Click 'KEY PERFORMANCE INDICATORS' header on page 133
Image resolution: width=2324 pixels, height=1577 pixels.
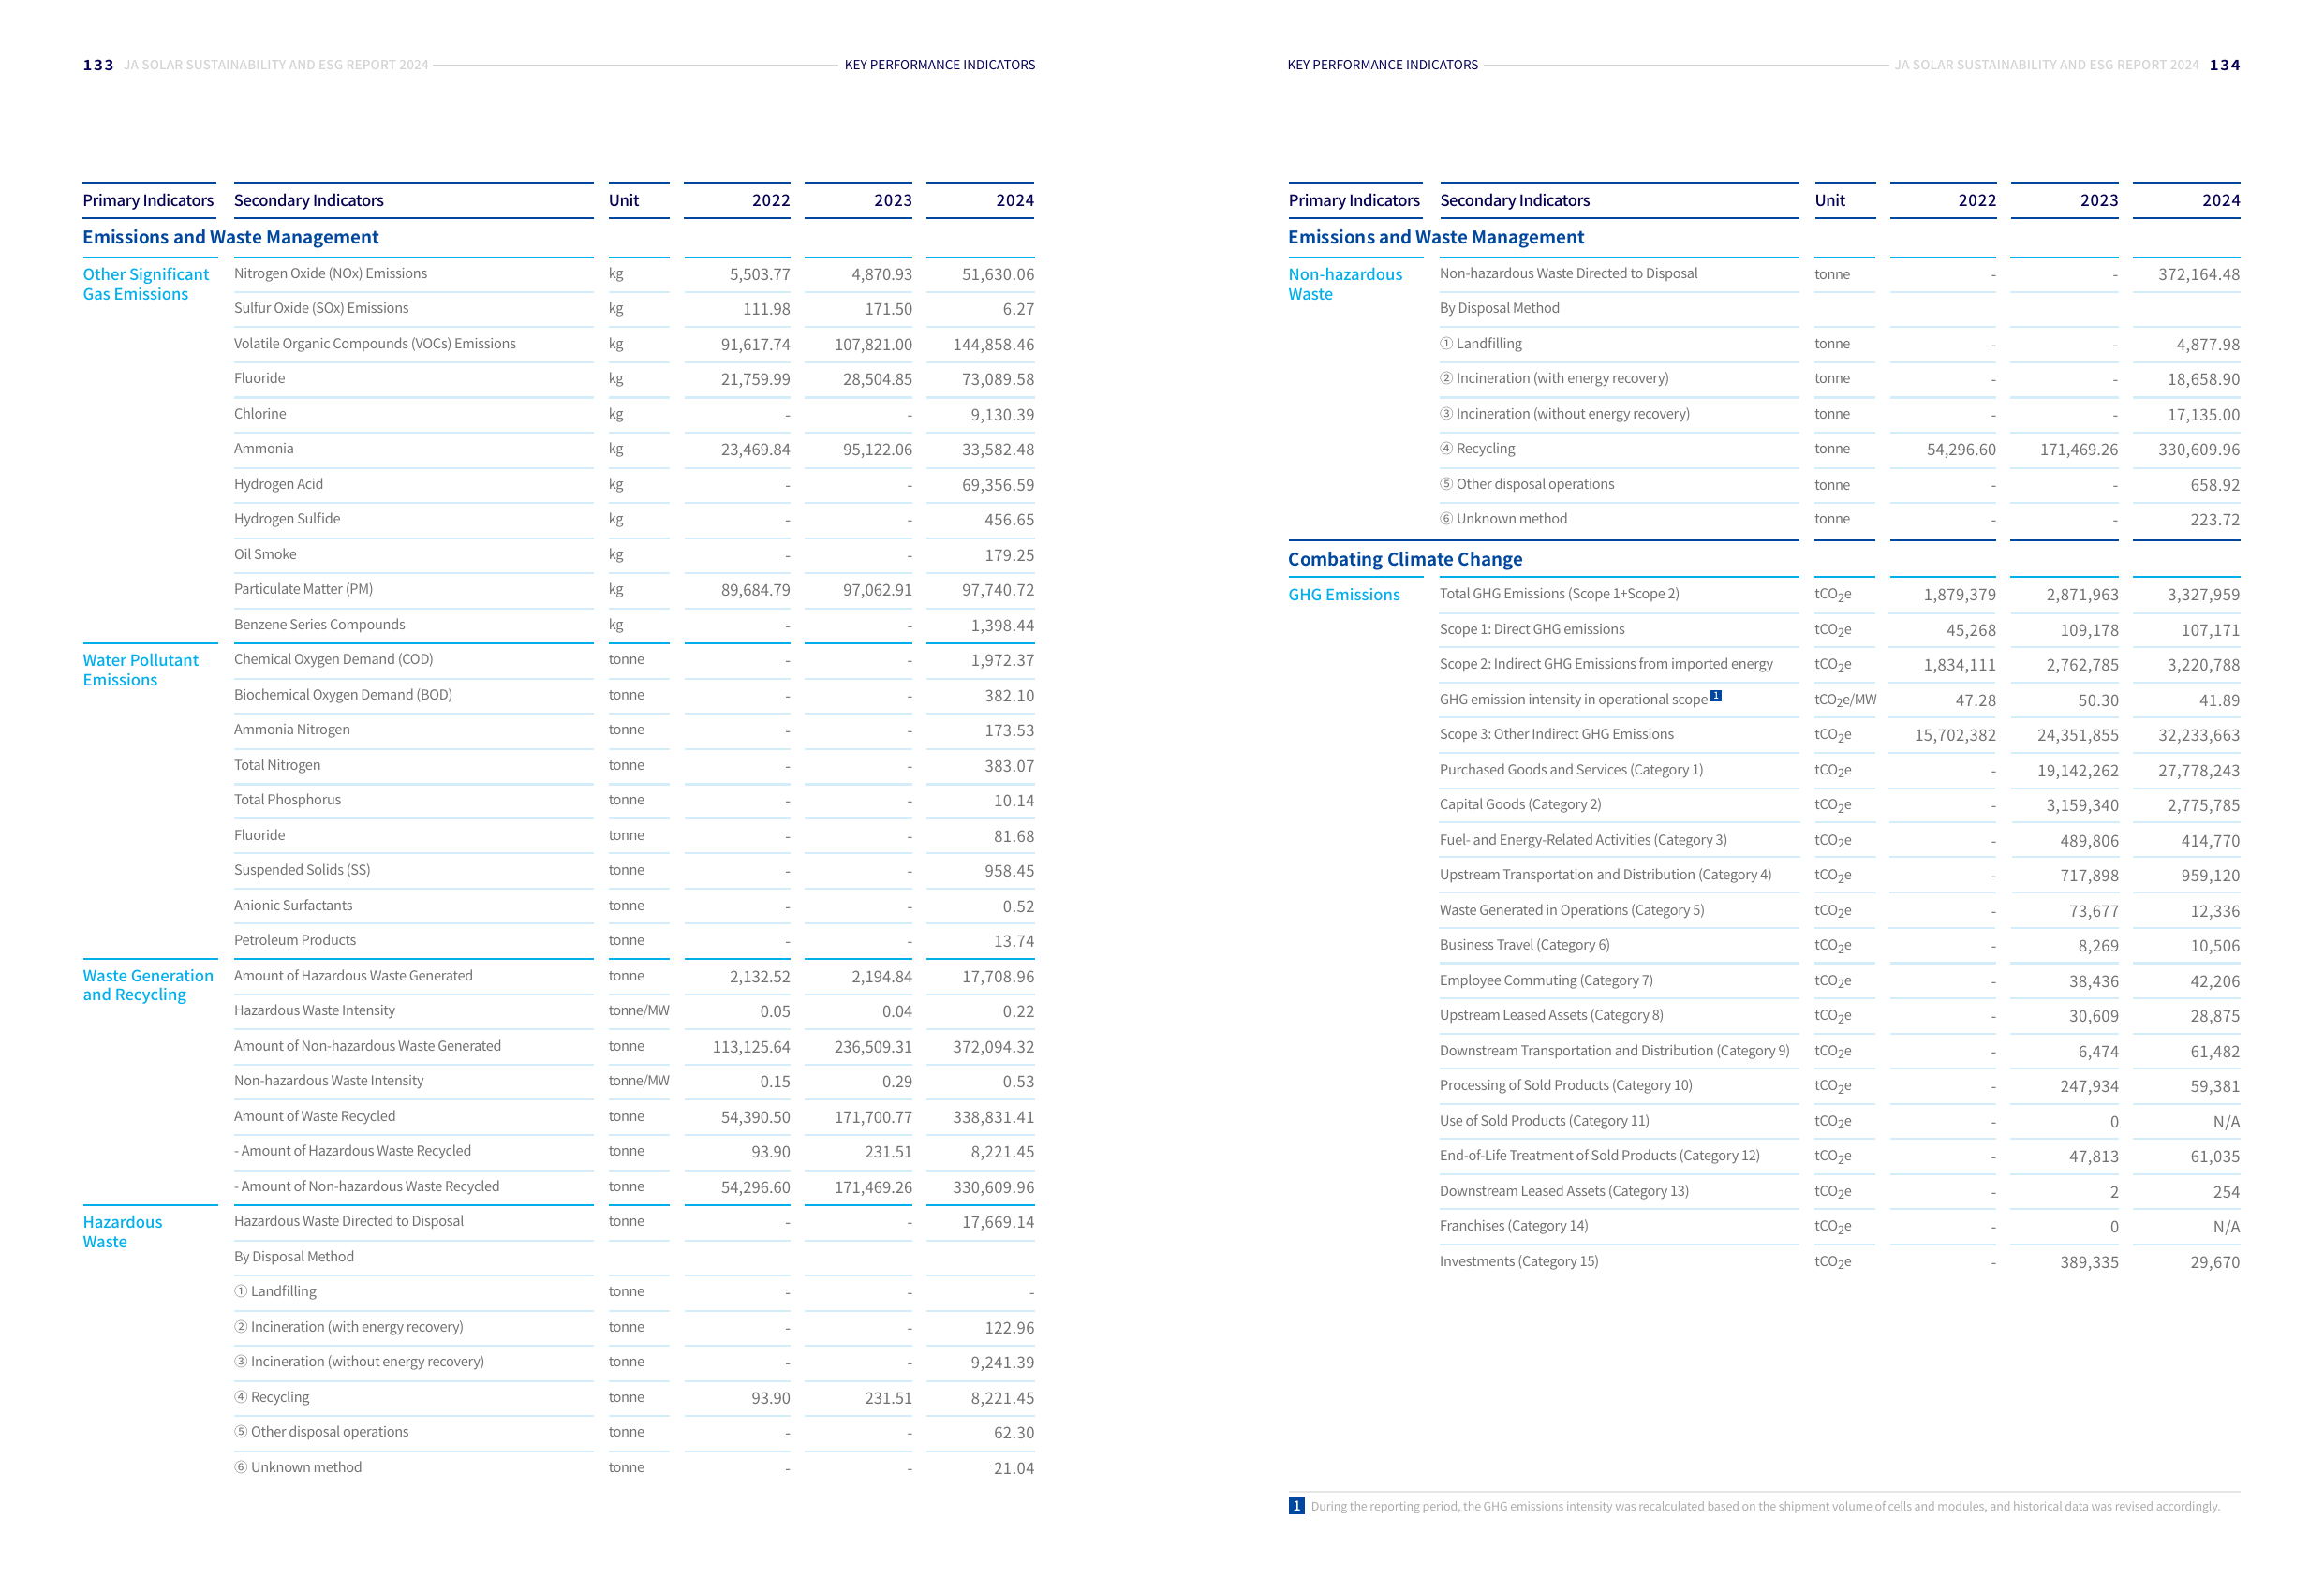tap(939, 65)
